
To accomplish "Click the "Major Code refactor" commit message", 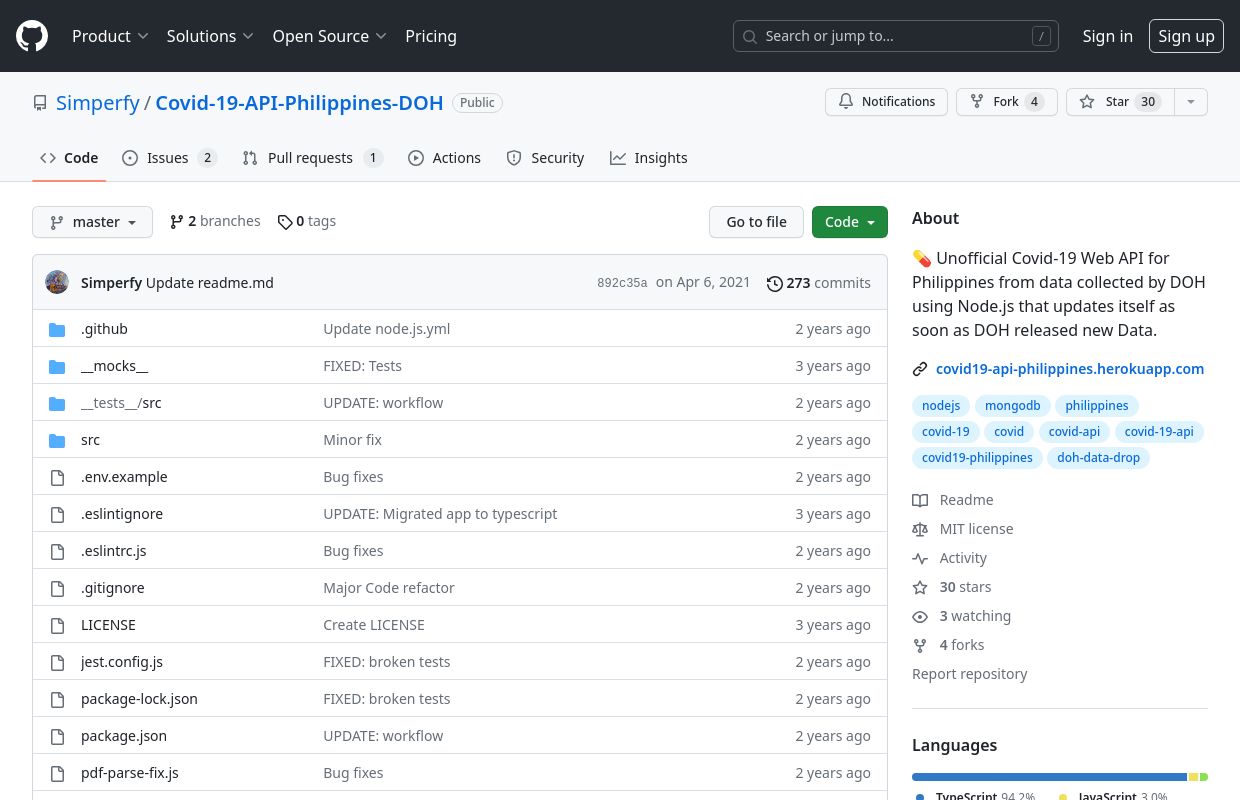I will pos(389,588).
